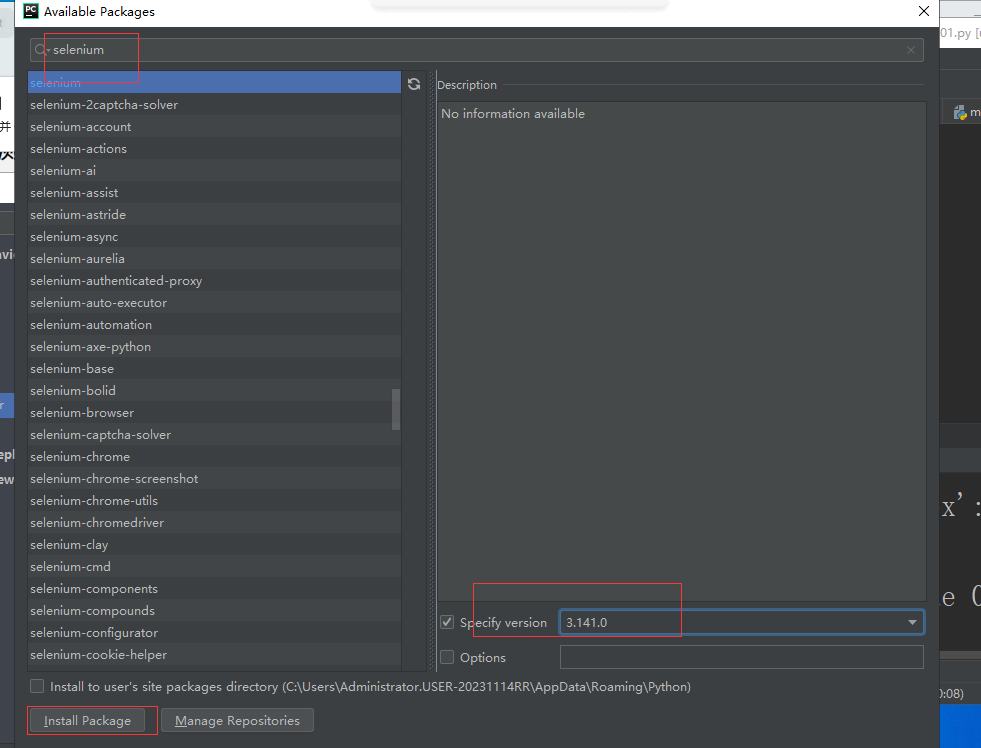Viewport: 981px width, 748px height.
Task: Select selenium-clay package
Action: point(214,544)
